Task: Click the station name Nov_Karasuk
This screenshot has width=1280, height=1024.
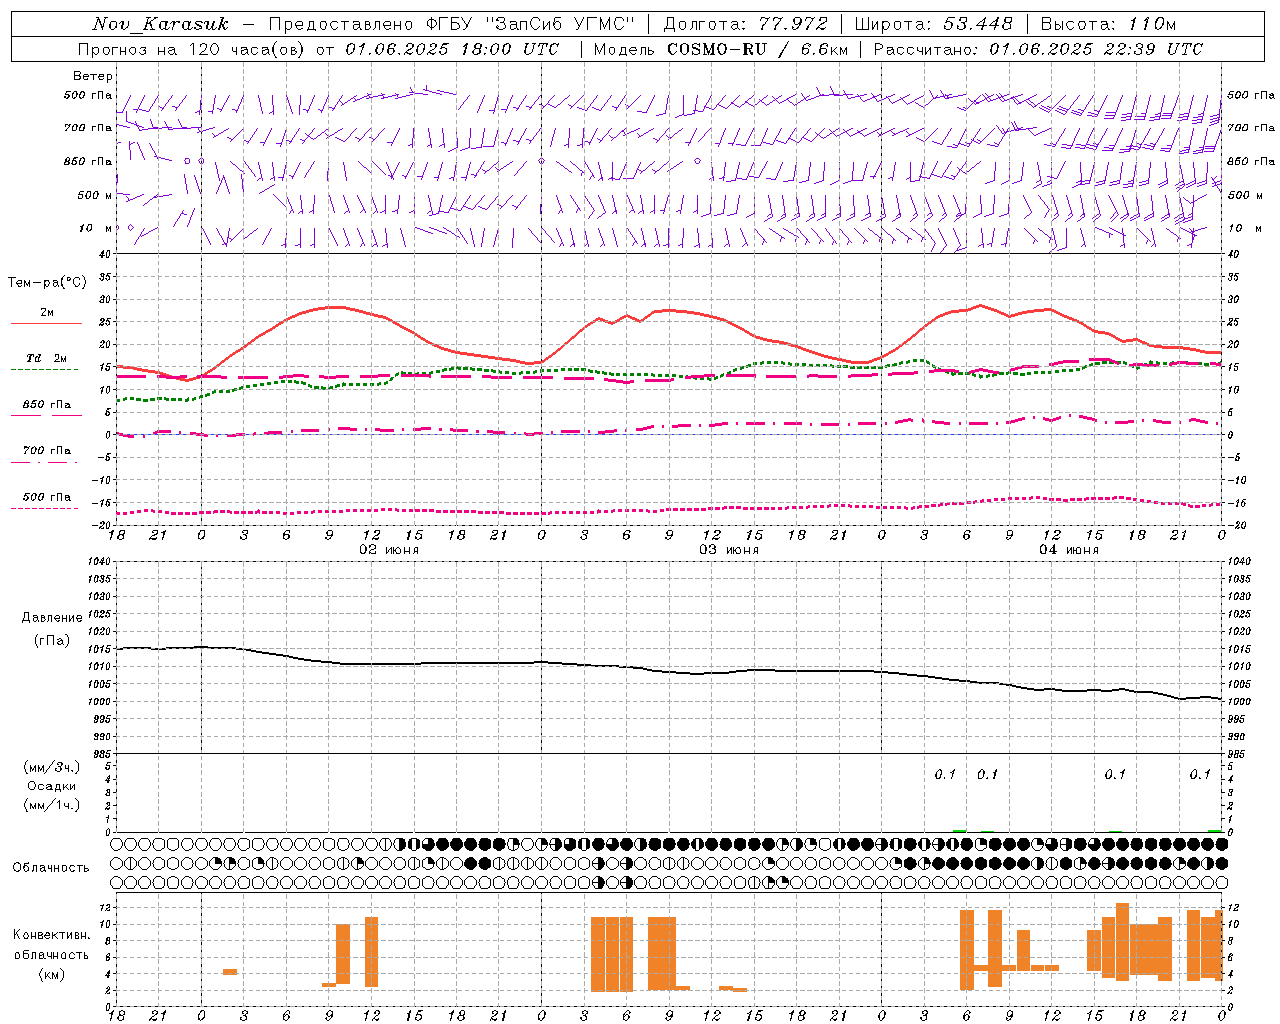Action: pos(160,24)
